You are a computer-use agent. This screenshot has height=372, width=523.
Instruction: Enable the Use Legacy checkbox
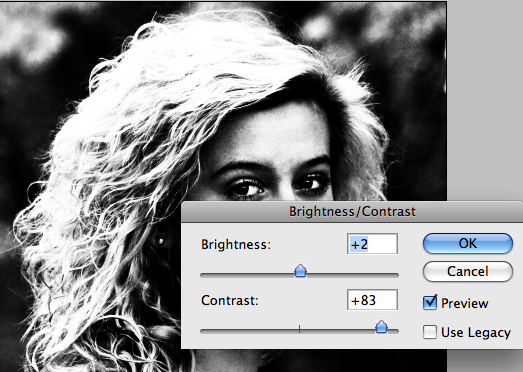430,332
